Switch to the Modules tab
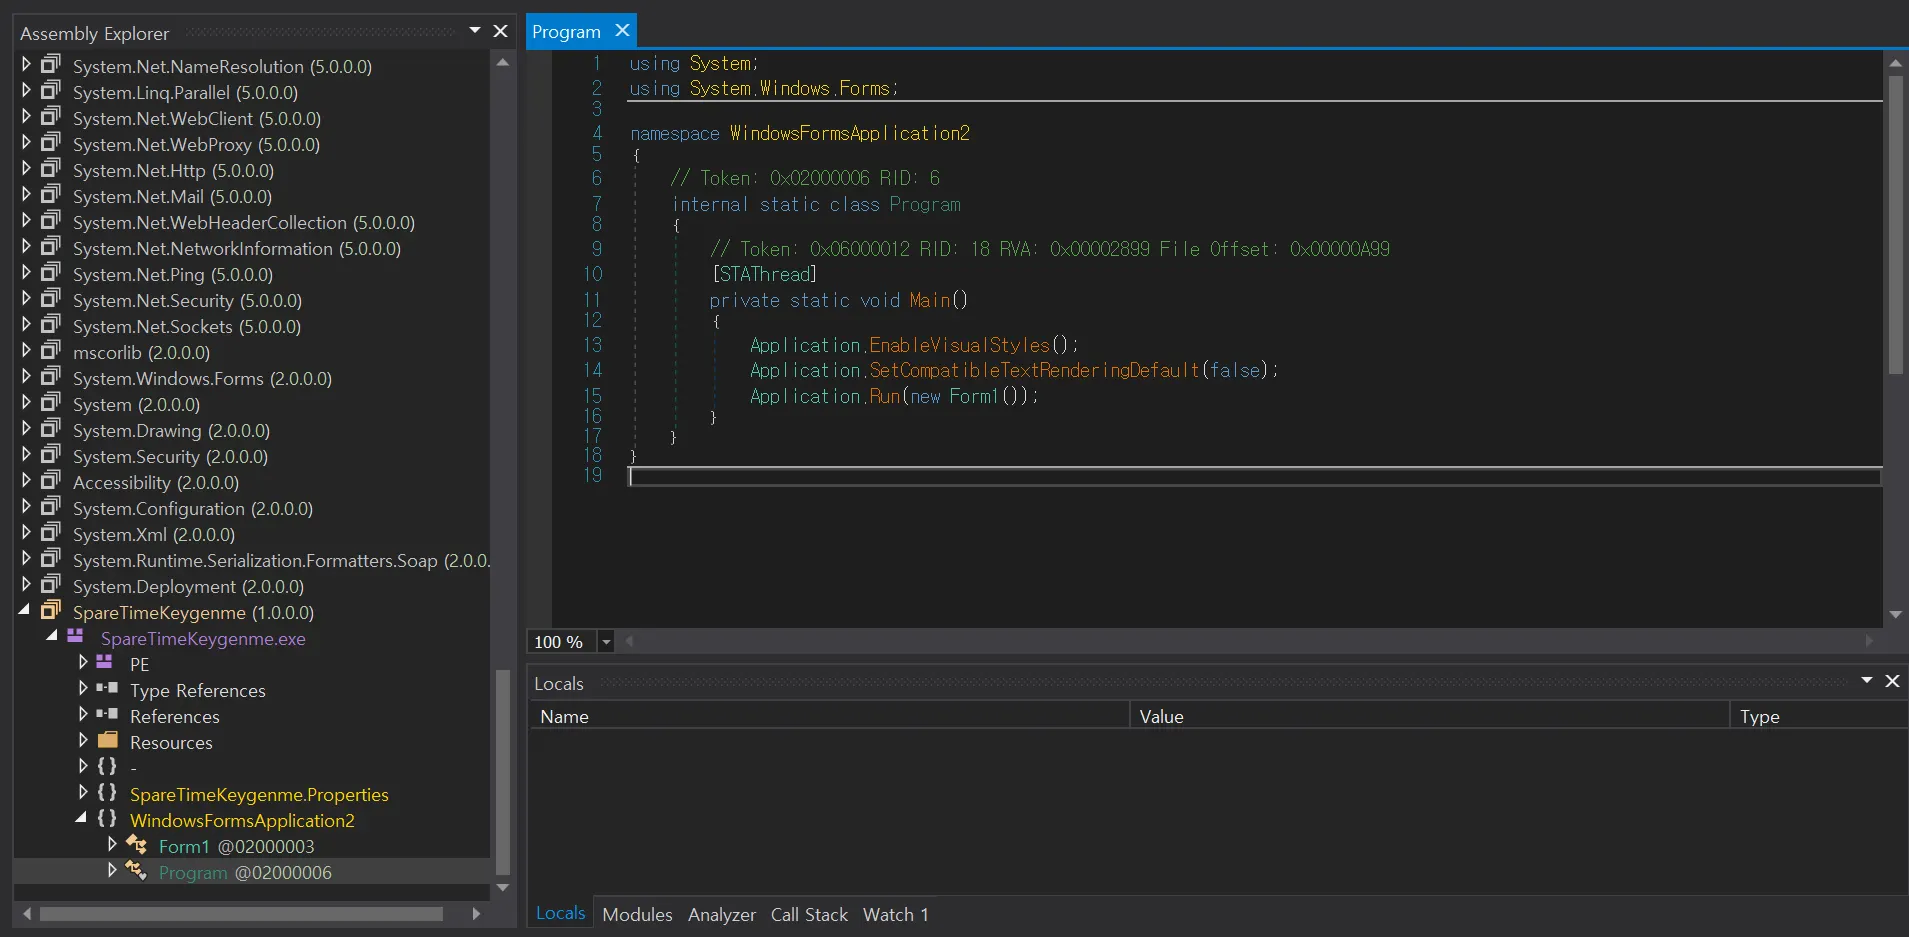Image resolution: width=1909 pixels, height=937 pixels. pyautogui.click(x=637, y=914)
